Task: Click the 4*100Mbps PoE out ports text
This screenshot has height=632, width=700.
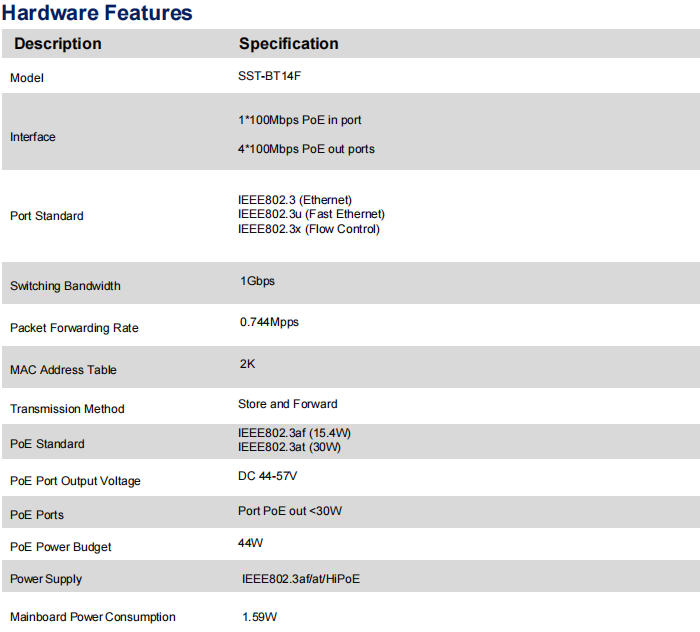Action: click(x=306, y=149)
